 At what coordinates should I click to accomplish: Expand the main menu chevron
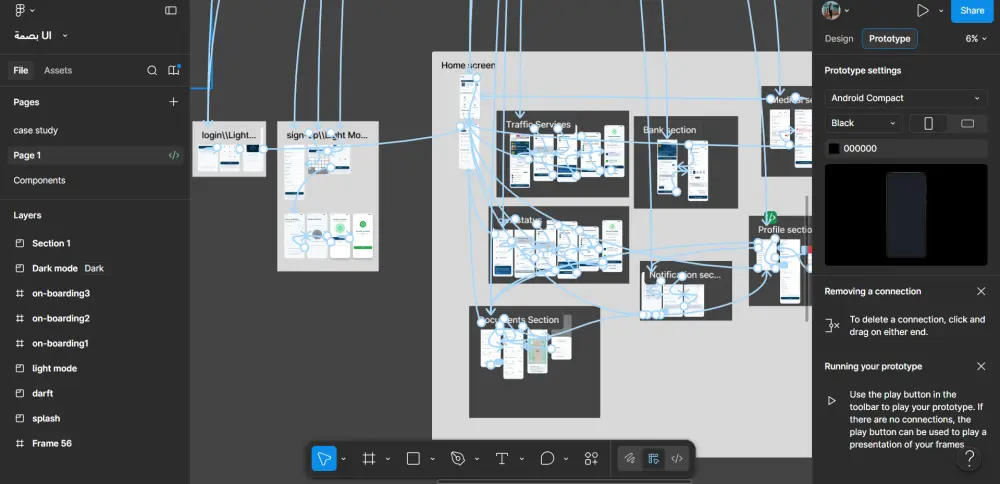tap(33, 11)
